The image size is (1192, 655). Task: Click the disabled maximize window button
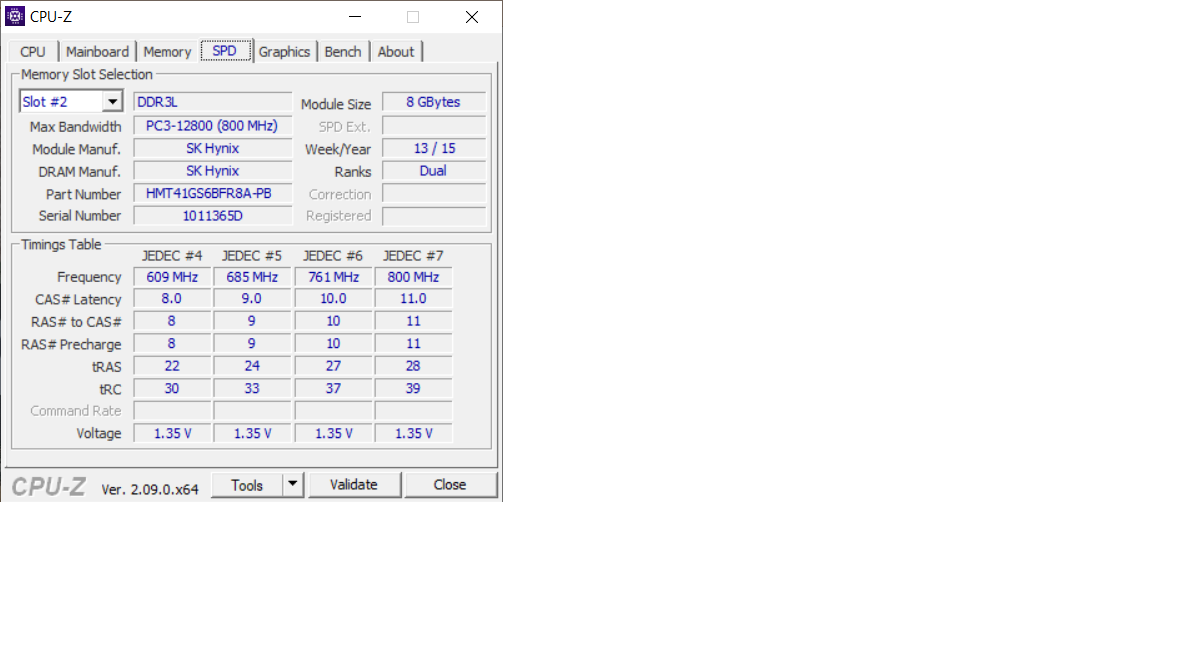click(x=413, y=17)
